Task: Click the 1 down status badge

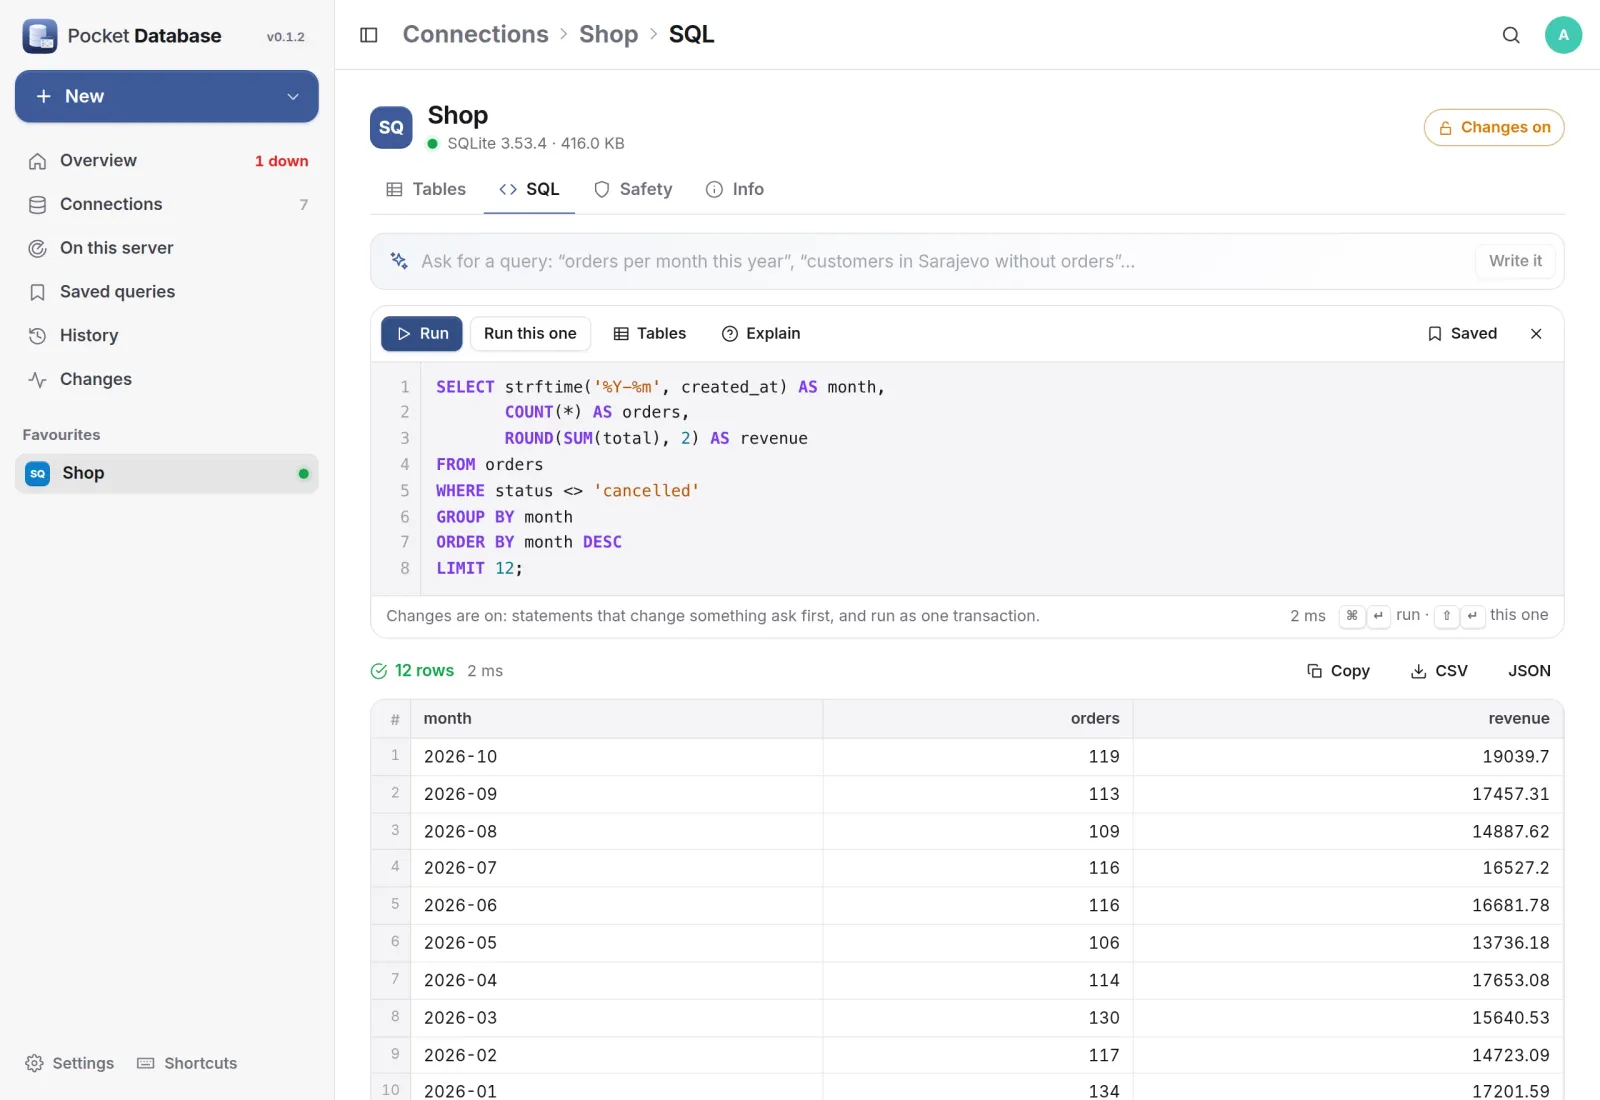Action: (x=281, y=161)
